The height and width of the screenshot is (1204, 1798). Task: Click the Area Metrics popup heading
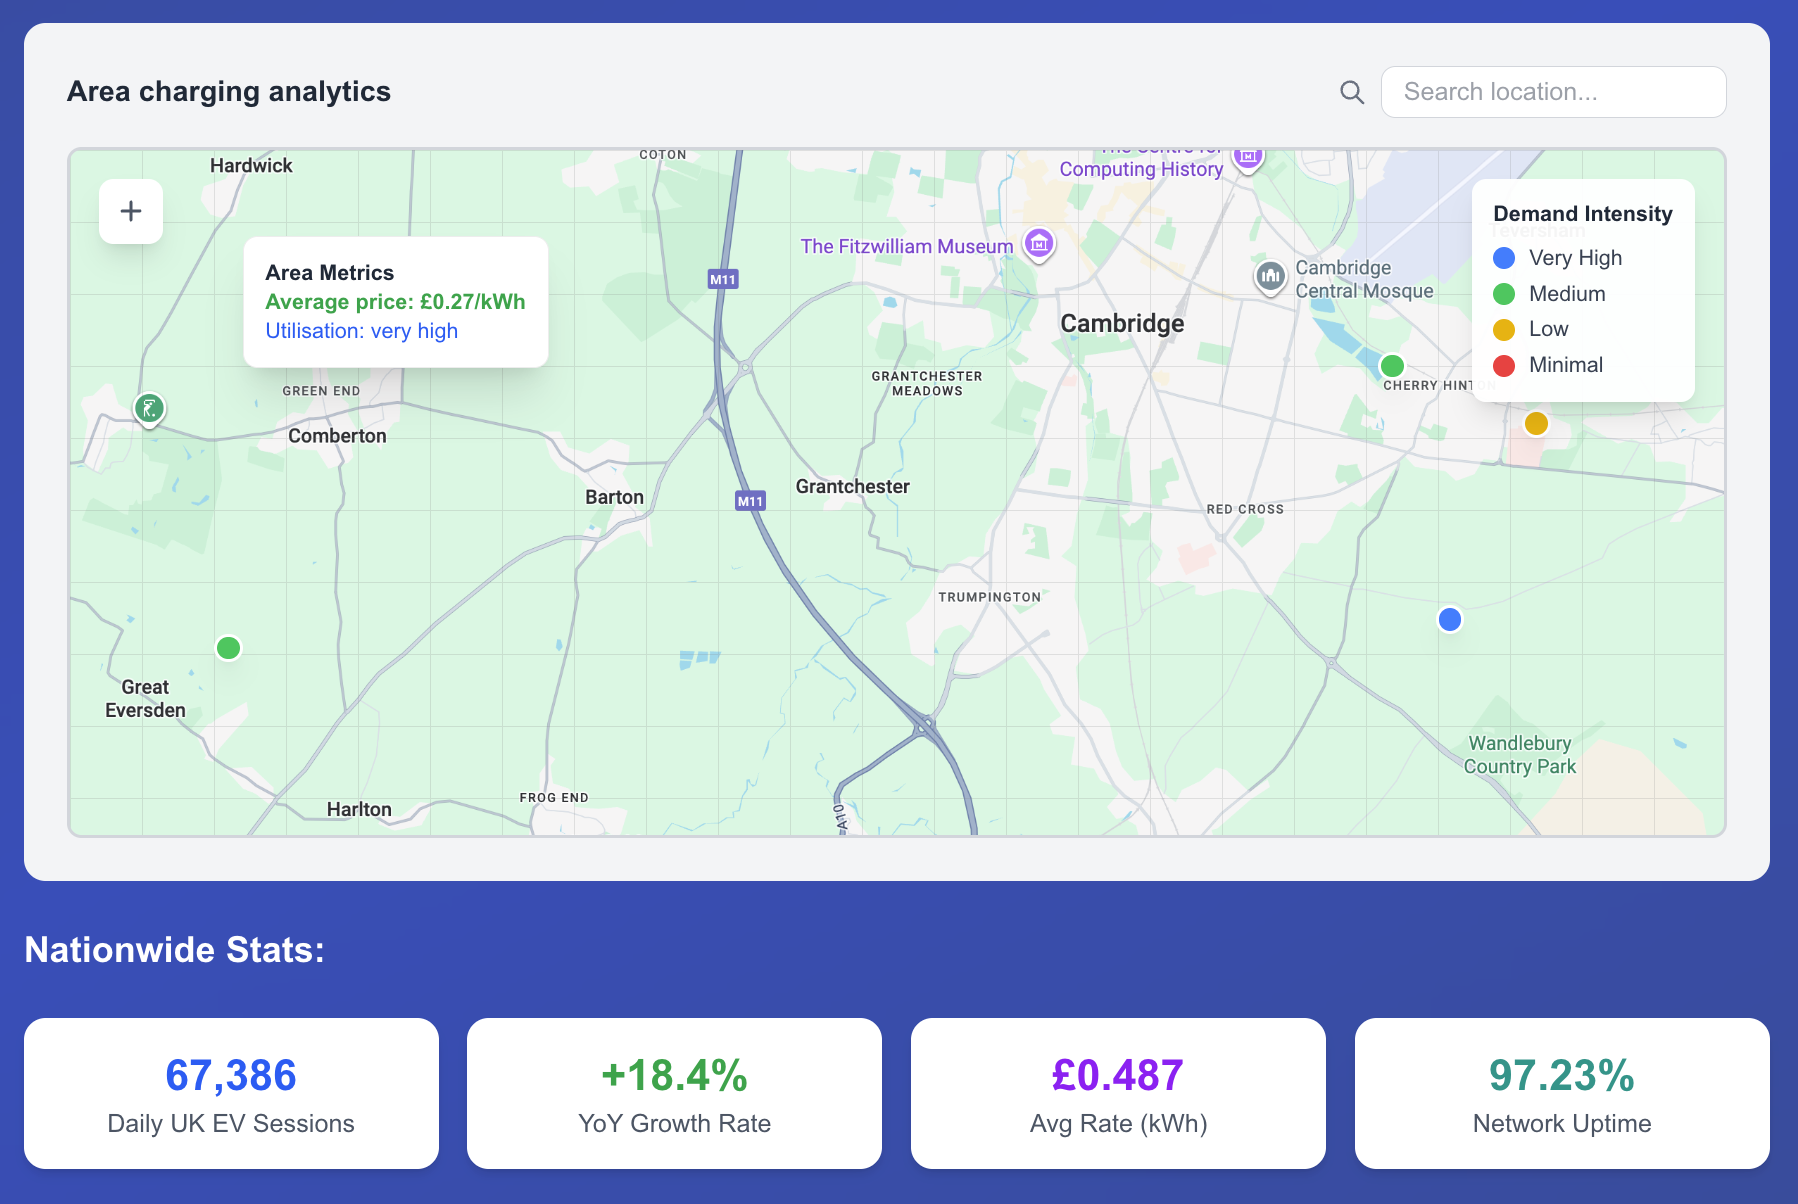330,273
